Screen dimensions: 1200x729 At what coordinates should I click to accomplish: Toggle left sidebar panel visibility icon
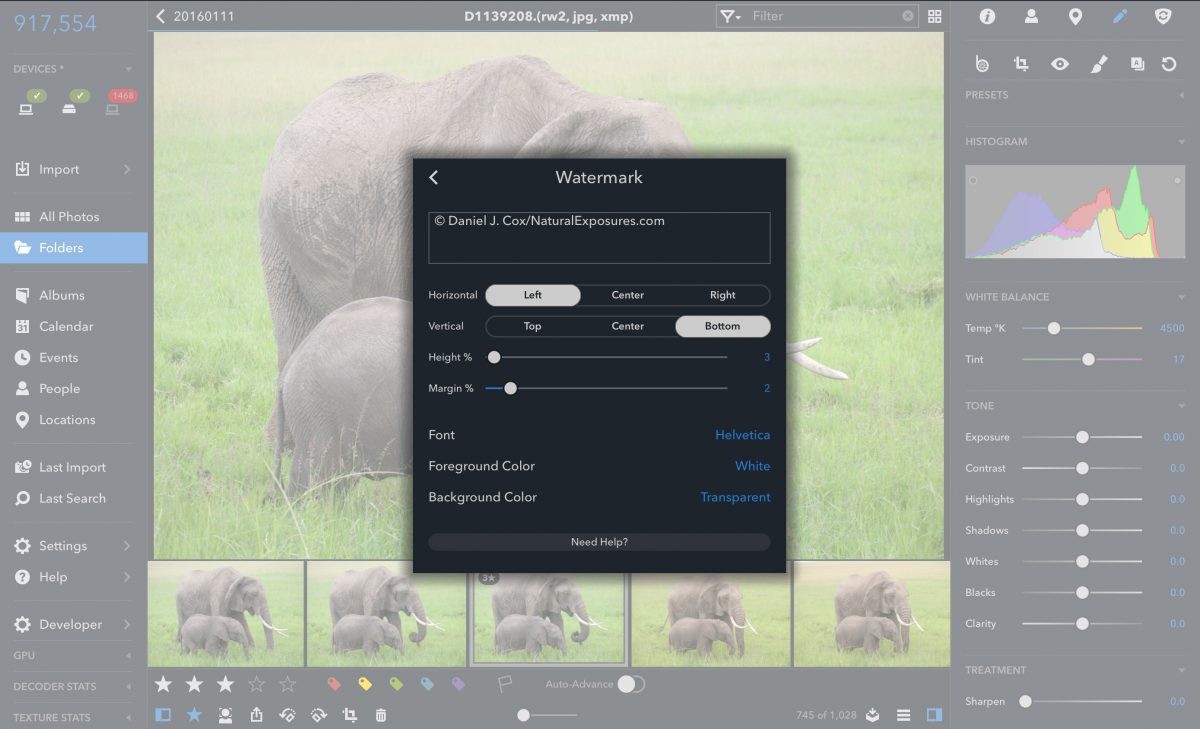tap(164, 715)
